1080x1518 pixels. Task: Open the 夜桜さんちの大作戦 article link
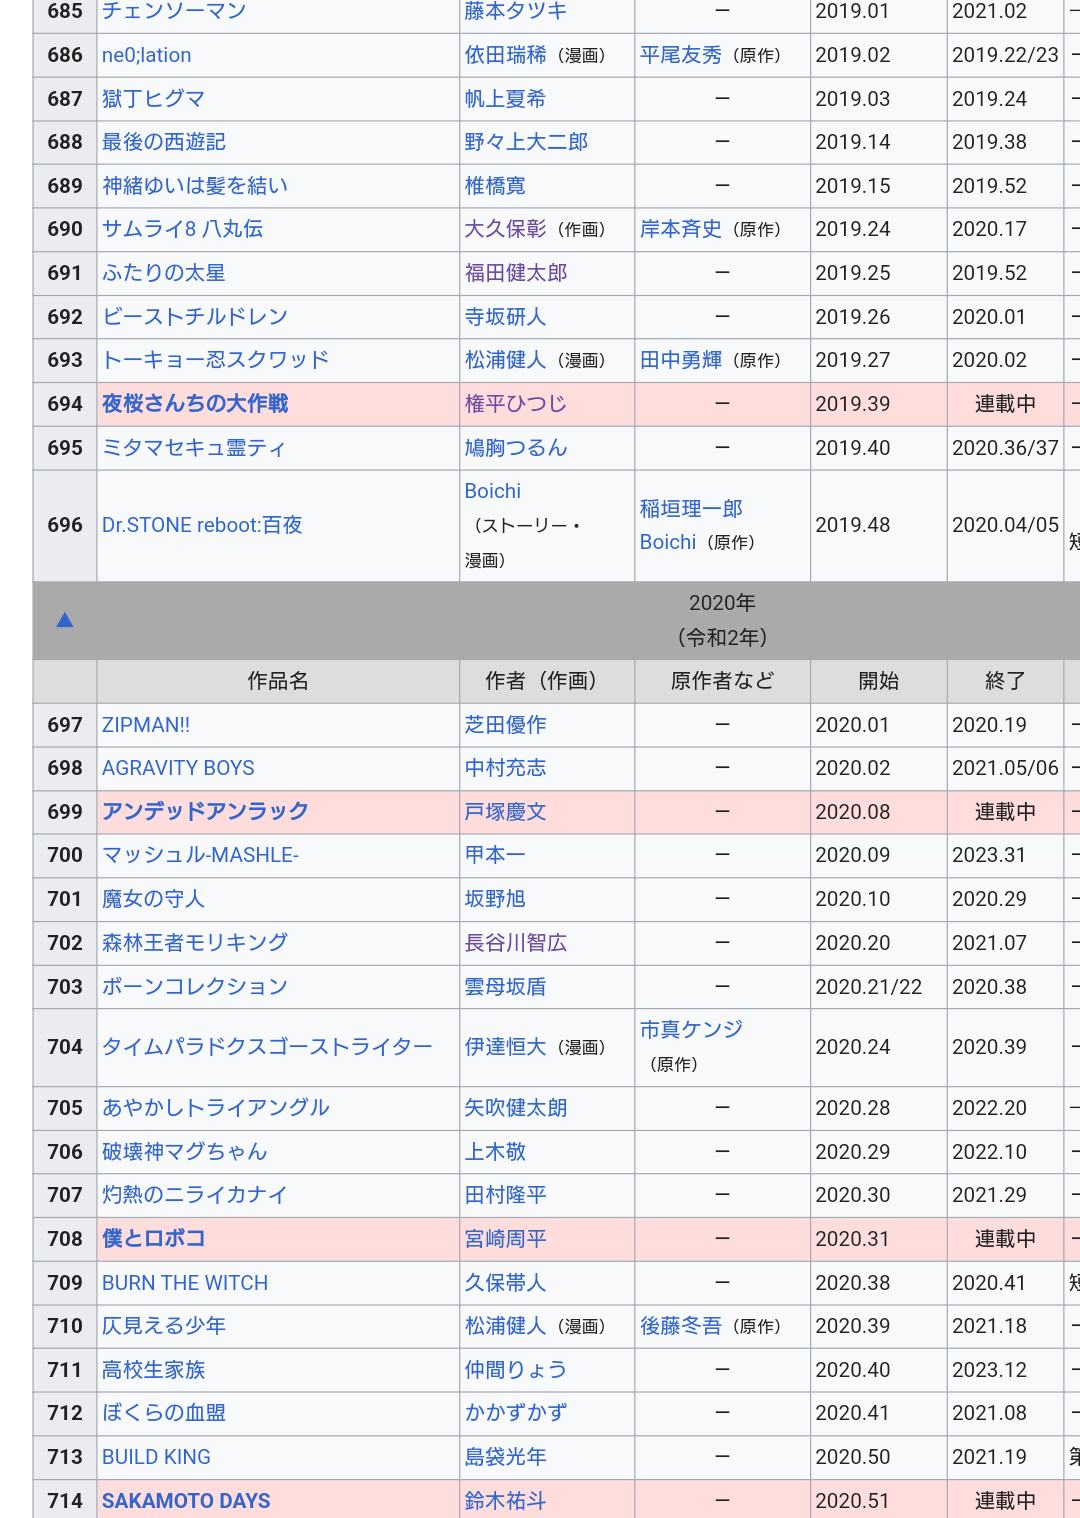195,404
